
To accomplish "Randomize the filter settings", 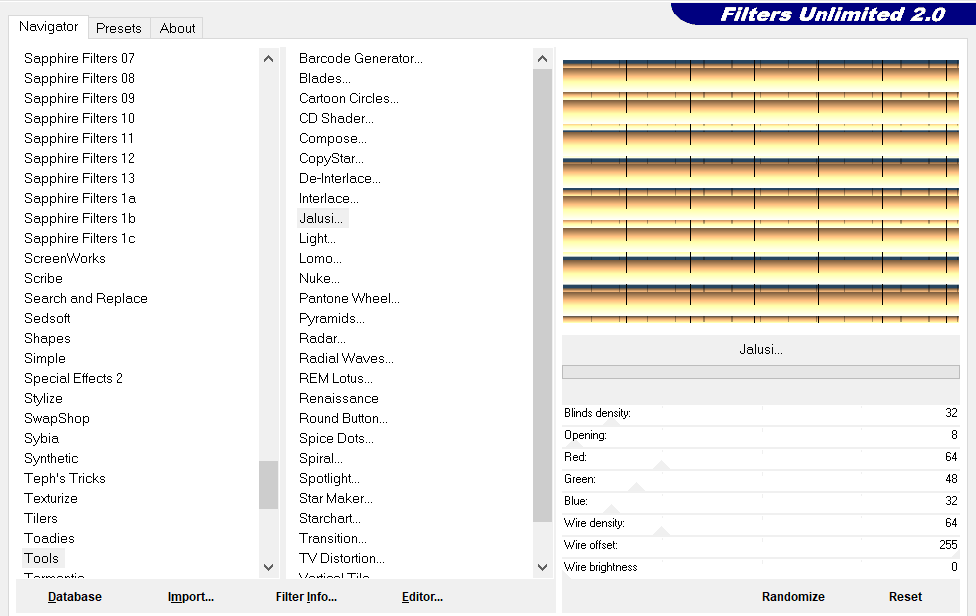I will pyautogui.click(x=793, y=597).
